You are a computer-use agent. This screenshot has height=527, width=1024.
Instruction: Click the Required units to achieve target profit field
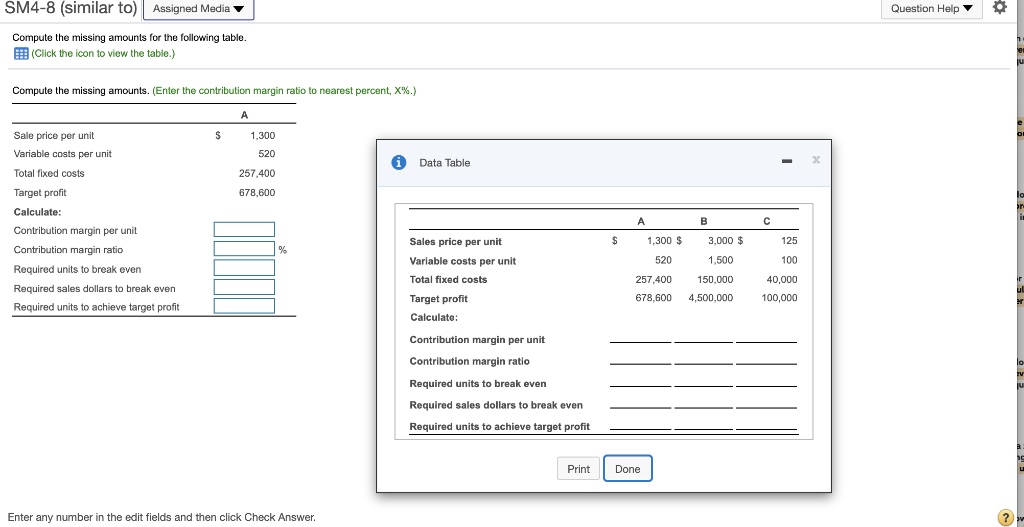[x=244, y=306]
